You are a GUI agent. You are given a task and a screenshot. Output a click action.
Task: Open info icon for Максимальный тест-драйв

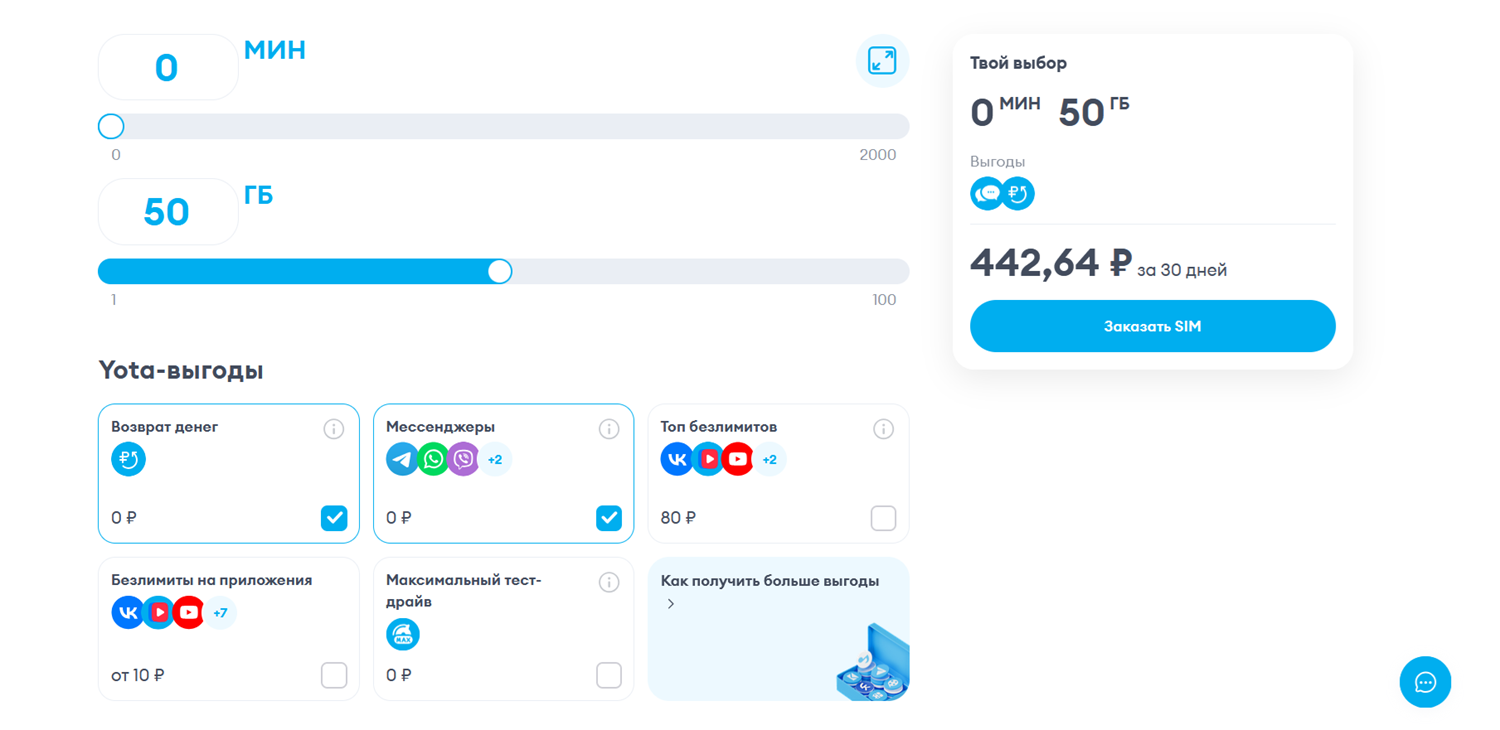(609, 582)
